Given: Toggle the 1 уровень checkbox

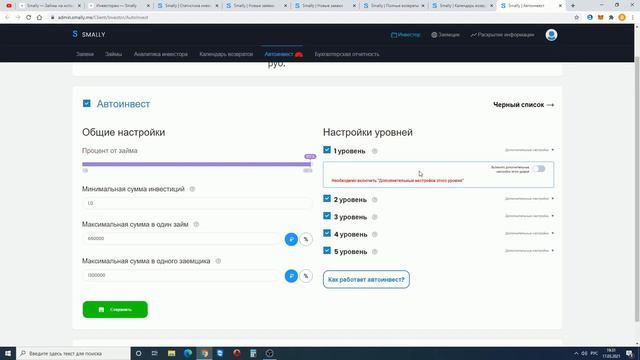Looking at the screenshot, I should [327, 150].
